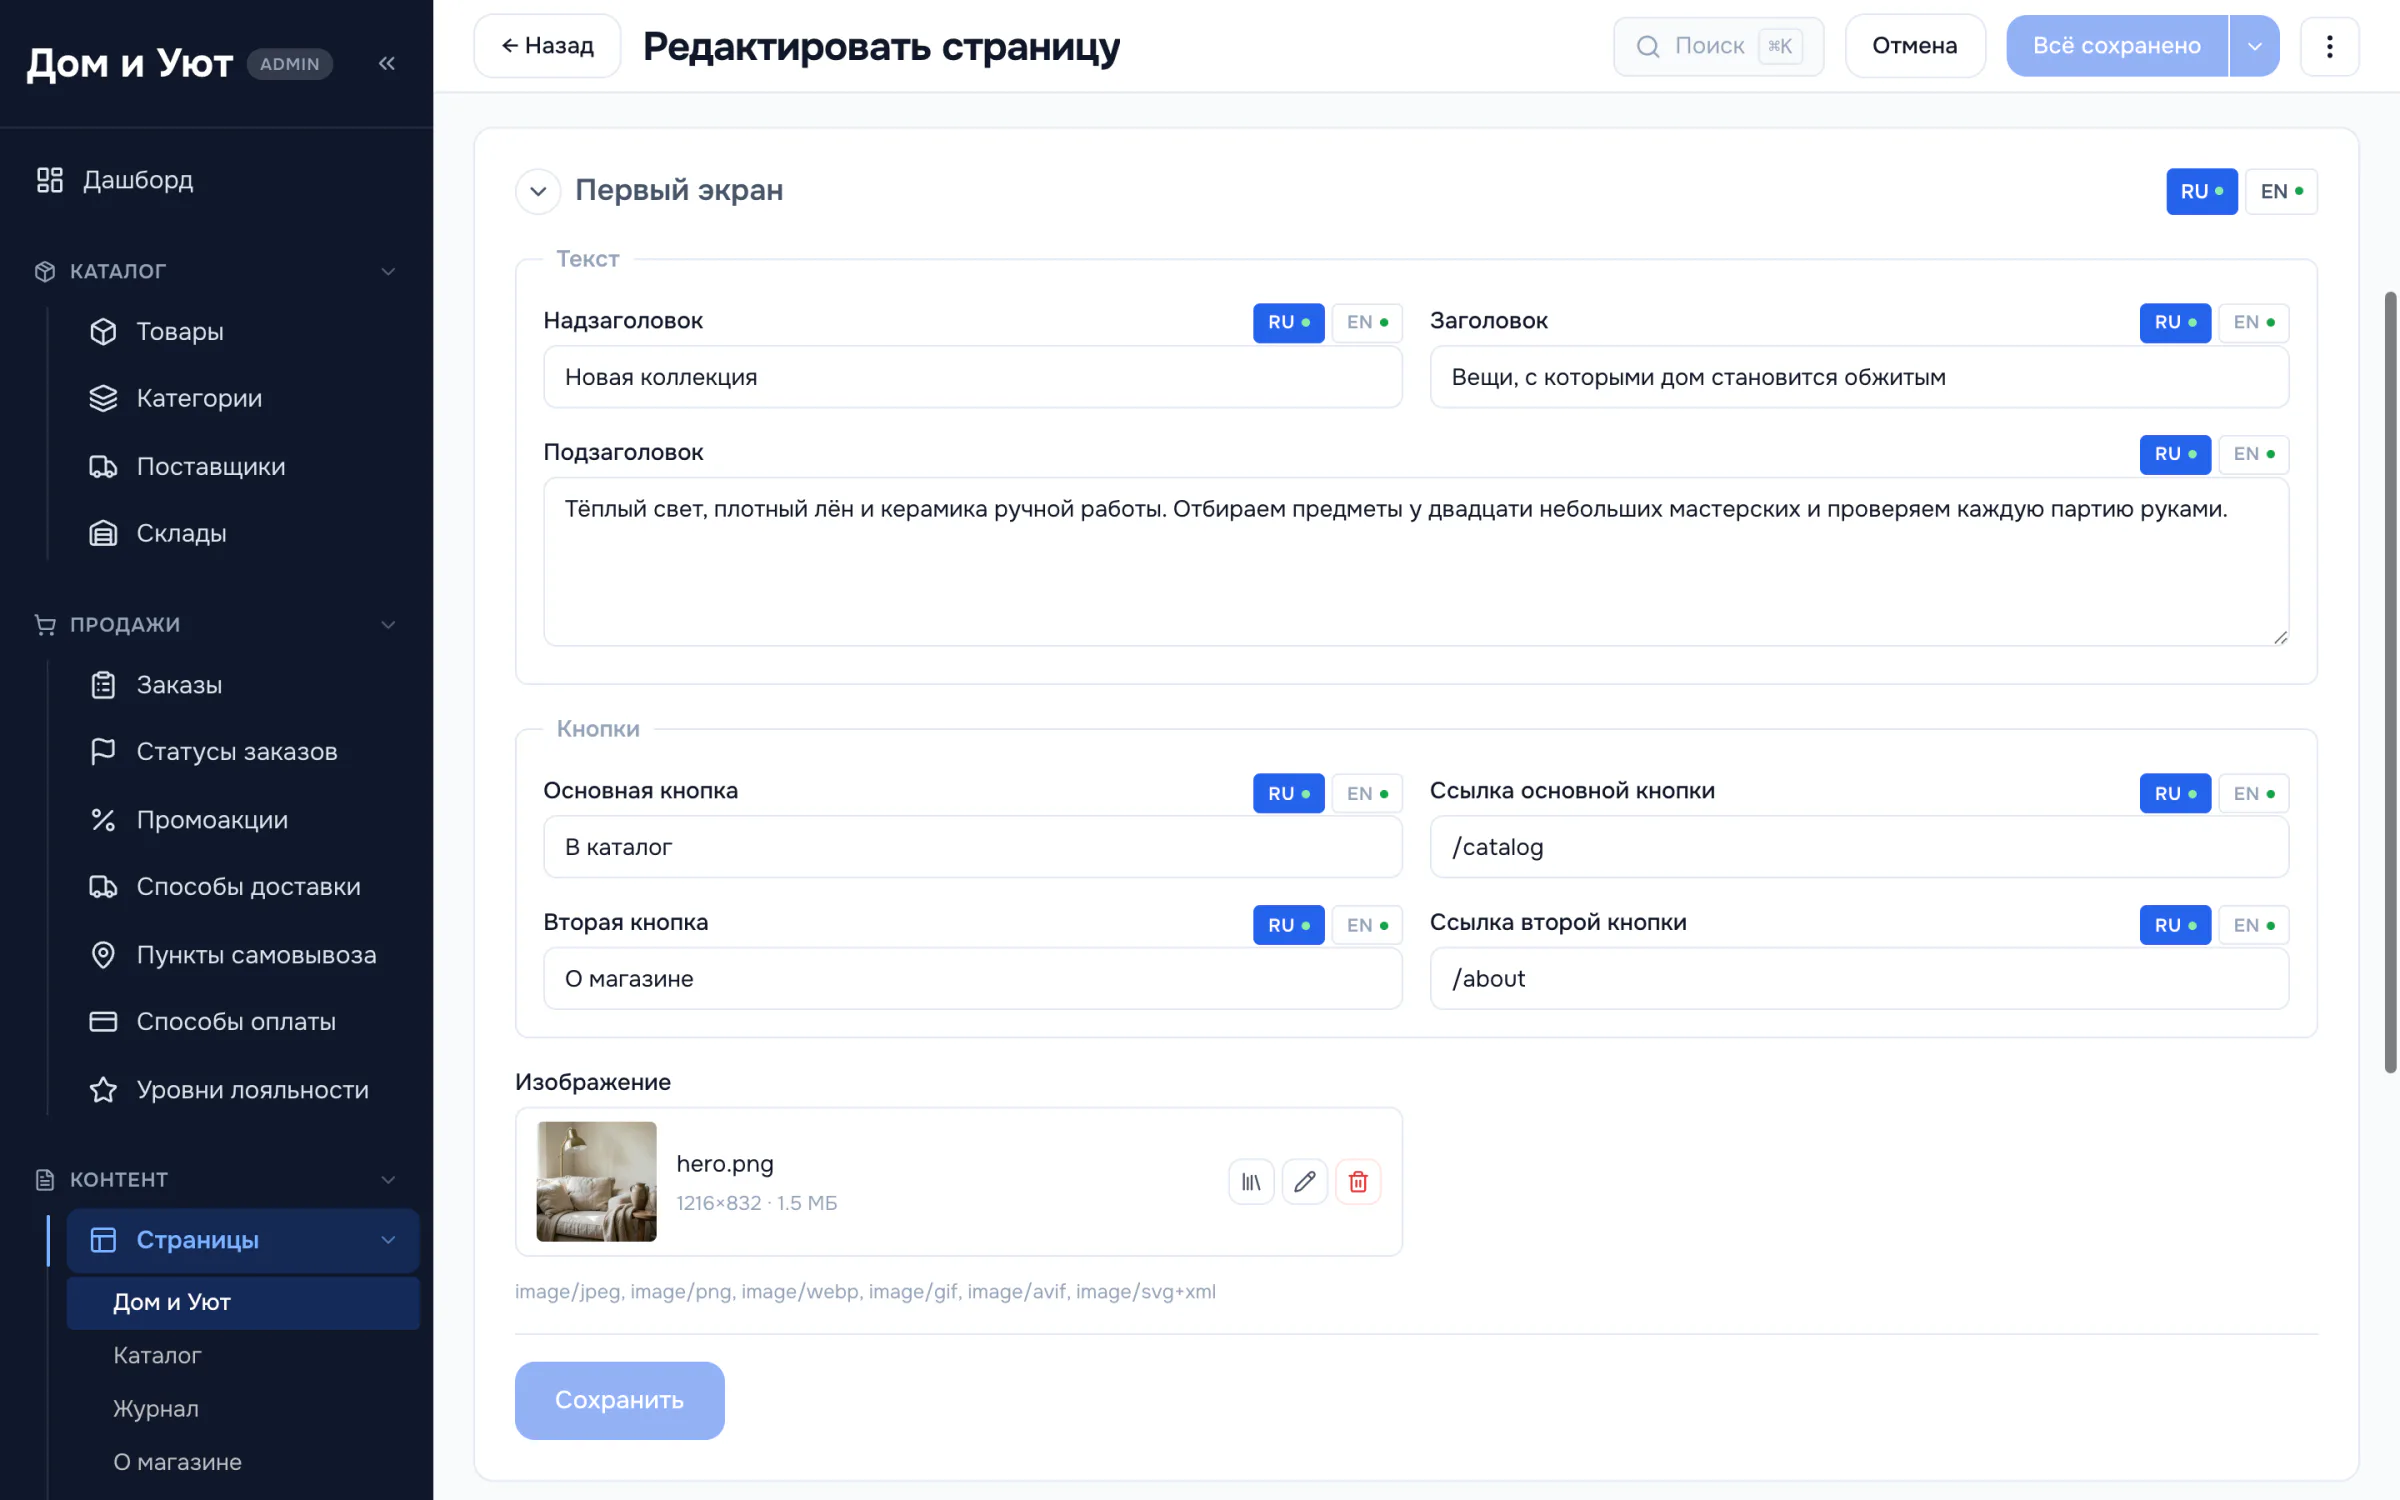Screen dimensions: 2400x1500
Task: Open media library icon for hero.png
Action: coord(1251,1182)
